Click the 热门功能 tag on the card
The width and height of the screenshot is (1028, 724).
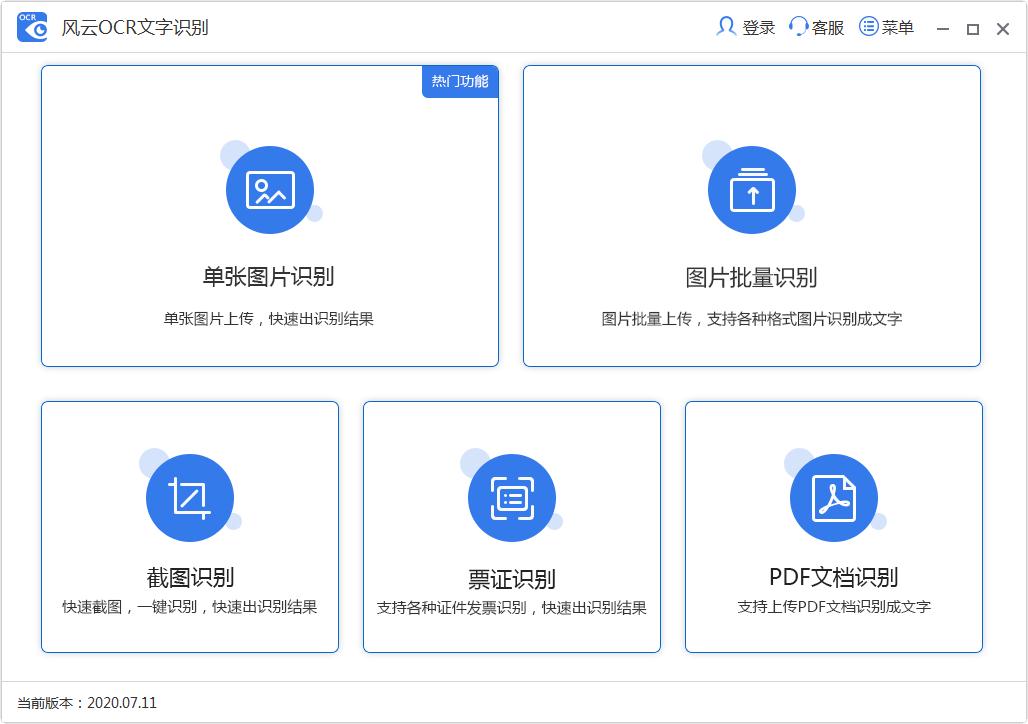point(459,82)
